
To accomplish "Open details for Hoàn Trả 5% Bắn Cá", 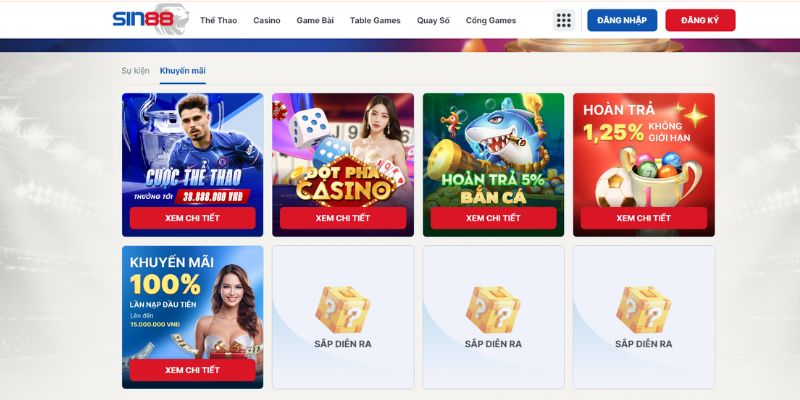I will coord(493,218).
